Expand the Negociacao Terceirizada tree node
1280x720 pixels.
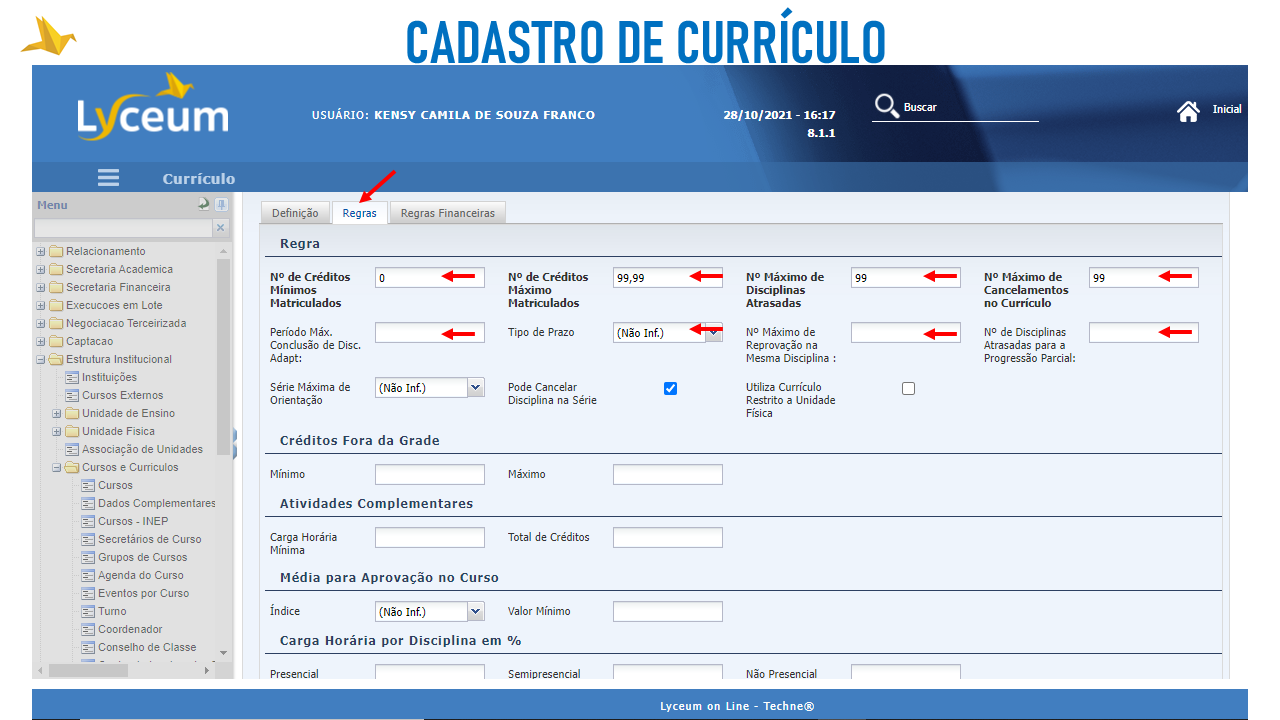coord(41,324)
